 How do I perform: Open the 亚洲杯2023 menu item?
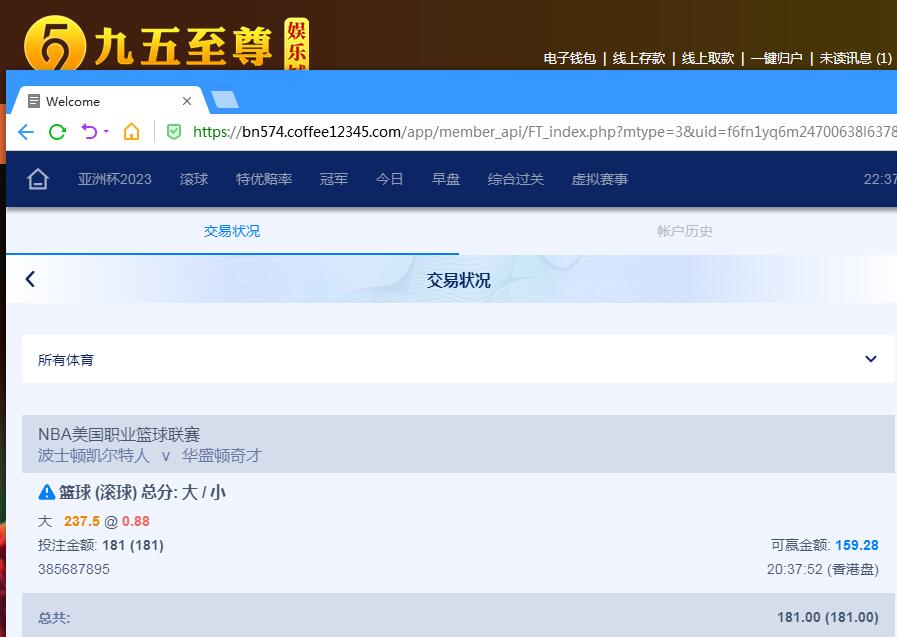115,179
